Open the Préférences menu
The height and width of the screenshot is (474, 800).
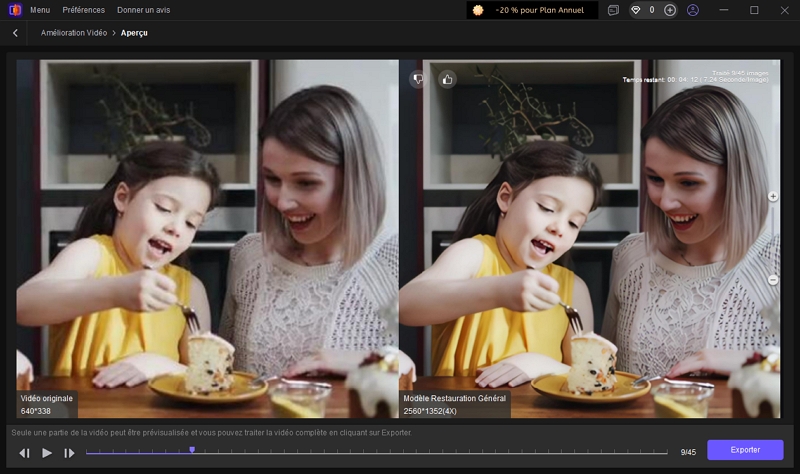83,10
